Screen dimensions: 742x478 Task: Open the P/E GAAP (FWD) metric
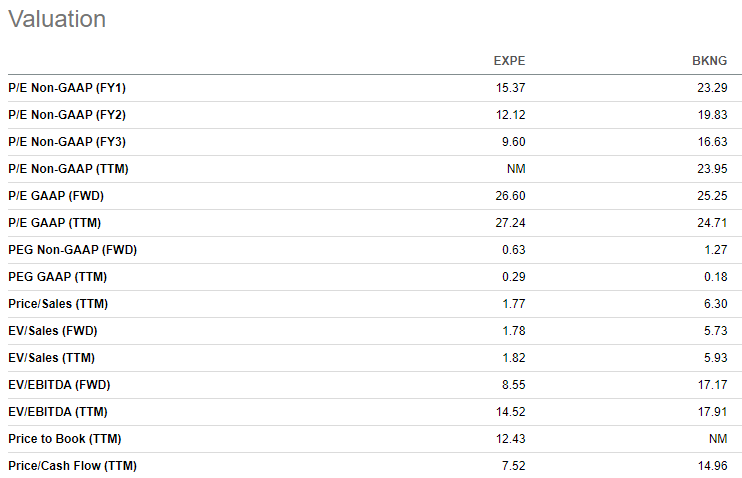tap(56, 196)
